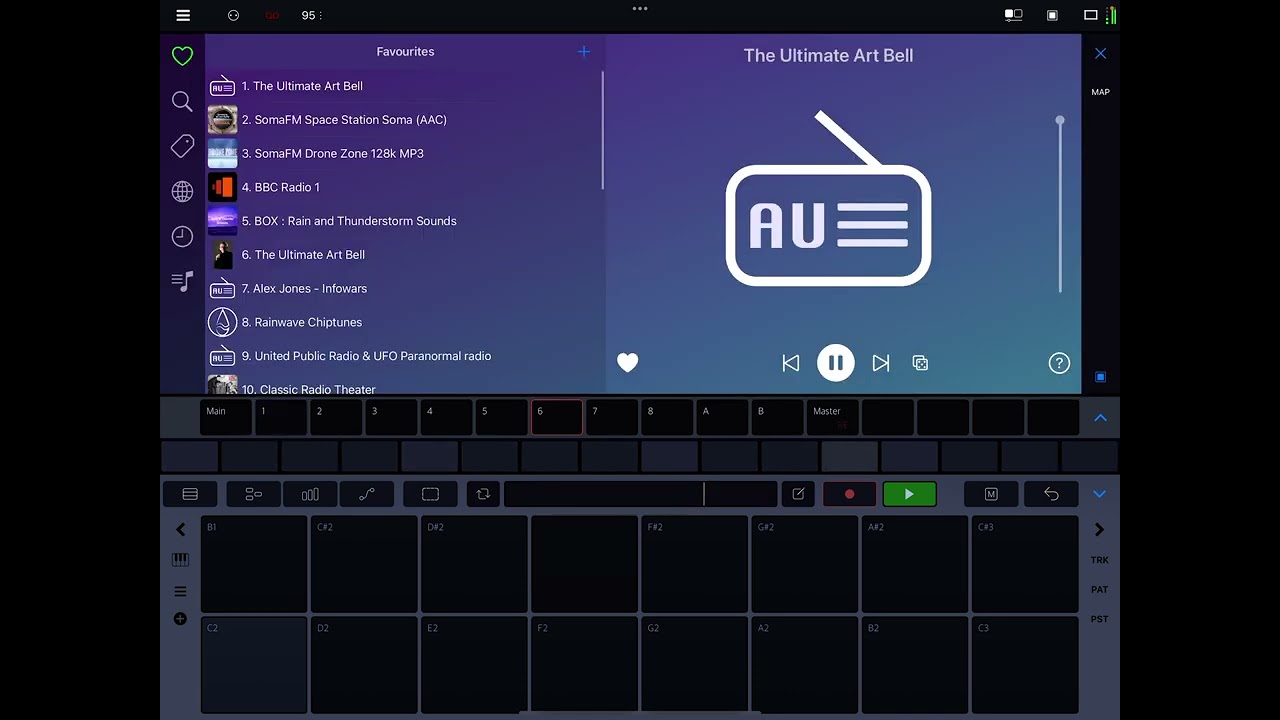
Task: Open the PST preset selector
Action: (x=1100, y=619)
